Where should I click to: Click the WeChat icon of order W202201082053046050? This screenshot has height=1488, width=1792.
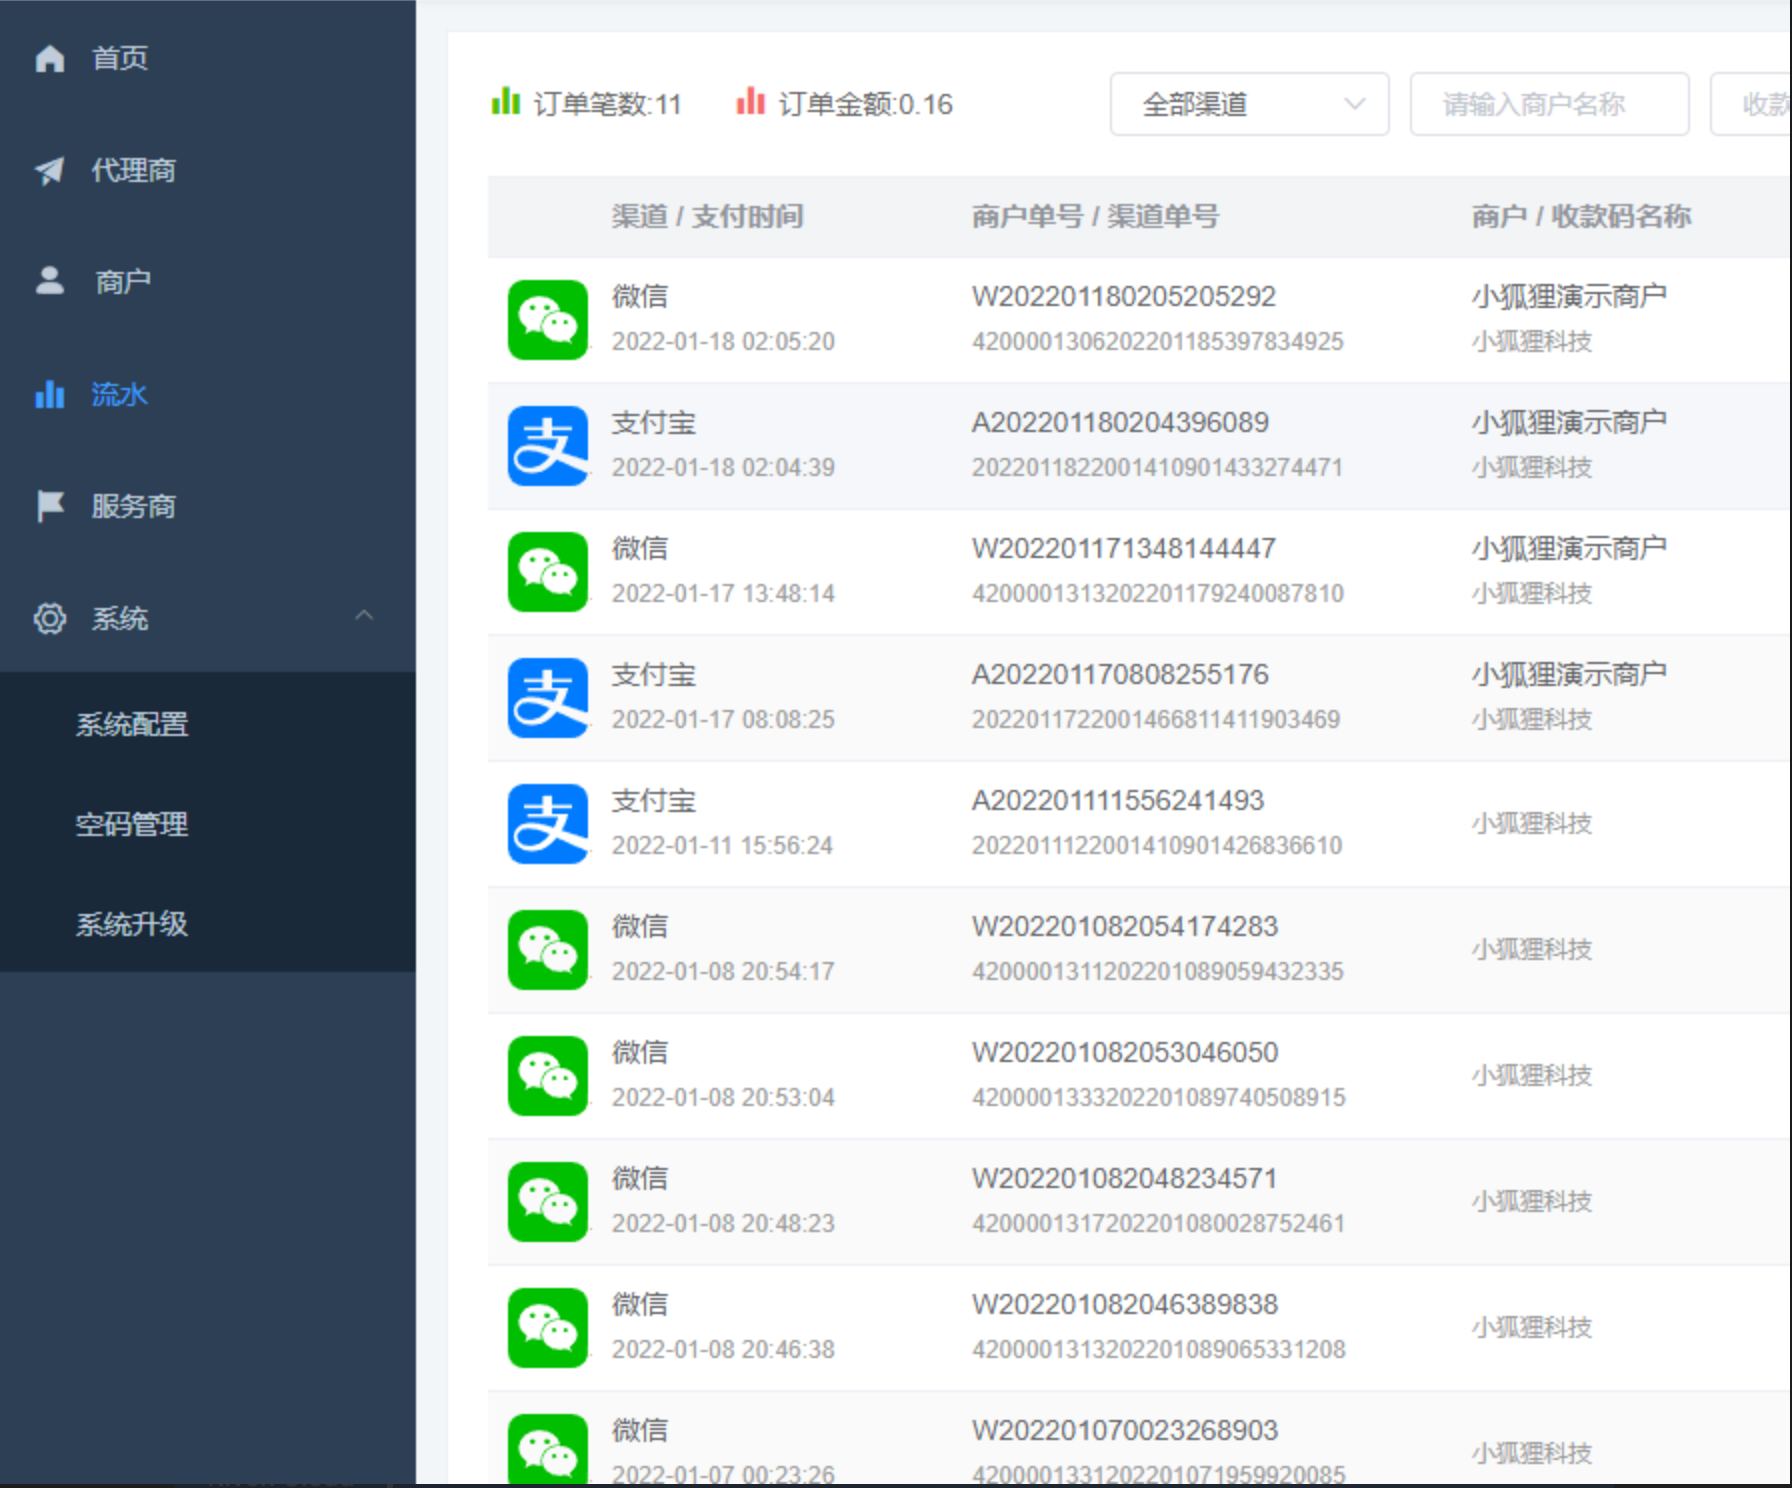547,1075
